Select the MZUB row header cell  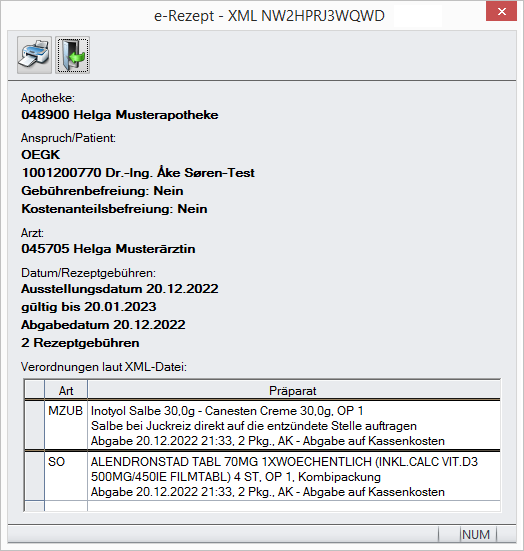pyautogui.click(x=34, y=425)
